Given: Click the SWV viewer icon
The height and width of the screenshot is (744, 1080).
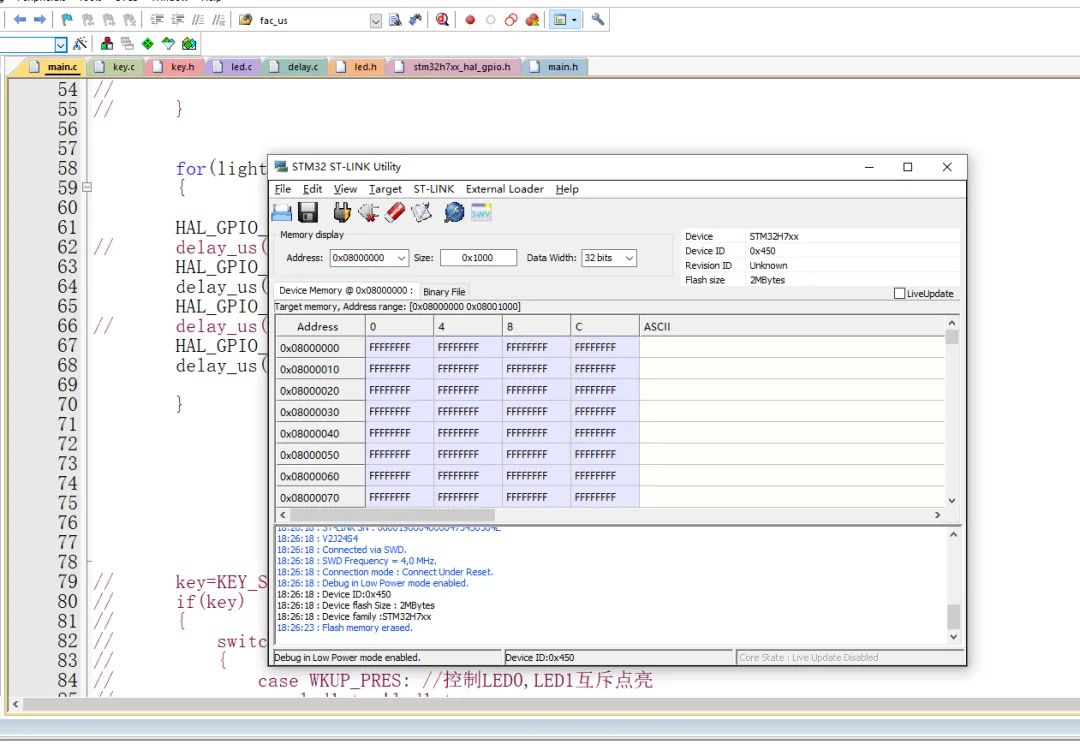Looking at the screenshot, I should [479, 211].
